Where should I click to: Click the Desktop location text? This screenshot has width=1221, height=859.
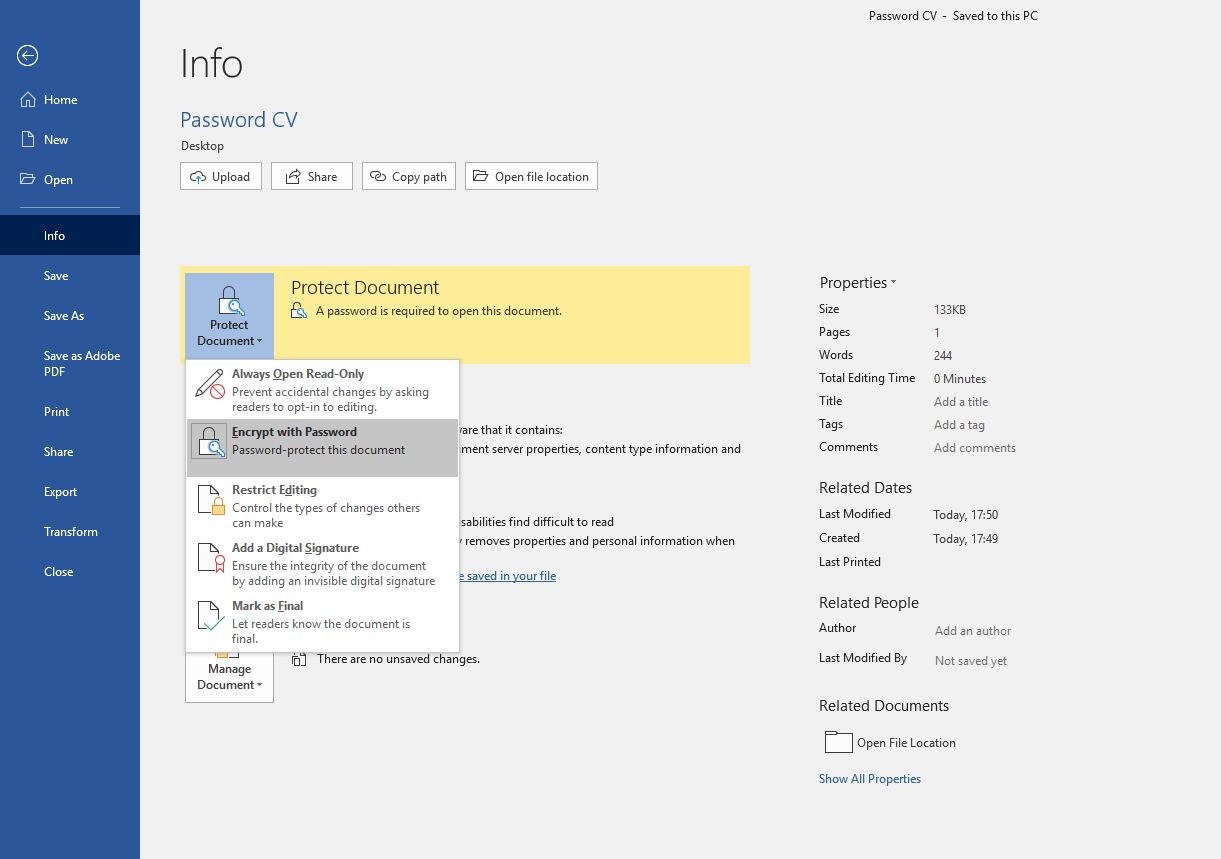[203, 146]
